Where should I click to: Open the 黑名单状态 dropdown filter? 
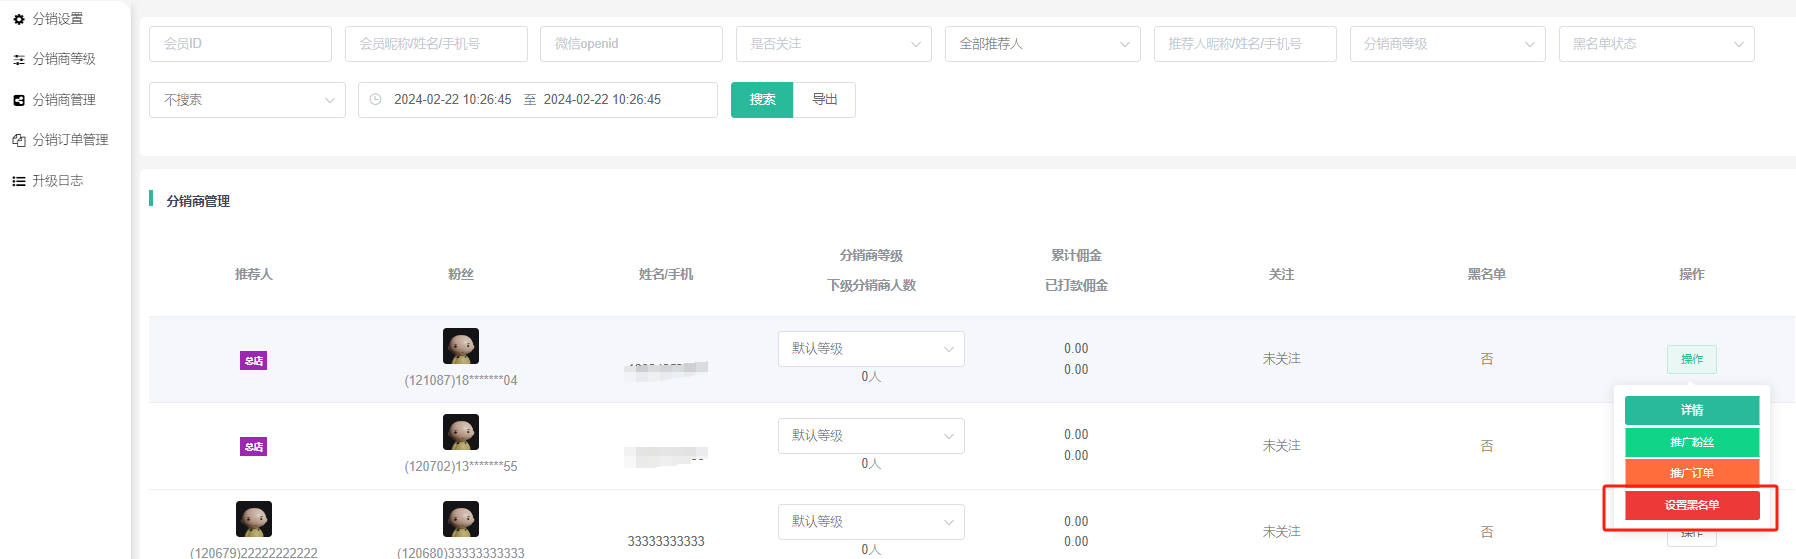[1655, 44]
